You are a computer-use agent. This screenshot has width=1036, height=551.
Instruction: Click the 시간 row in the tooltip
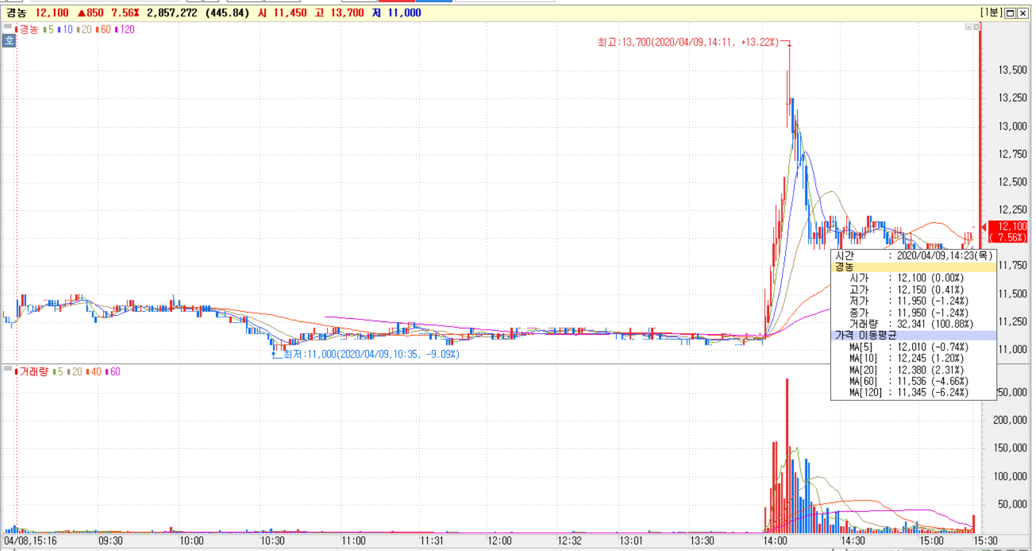click(914, 256)
